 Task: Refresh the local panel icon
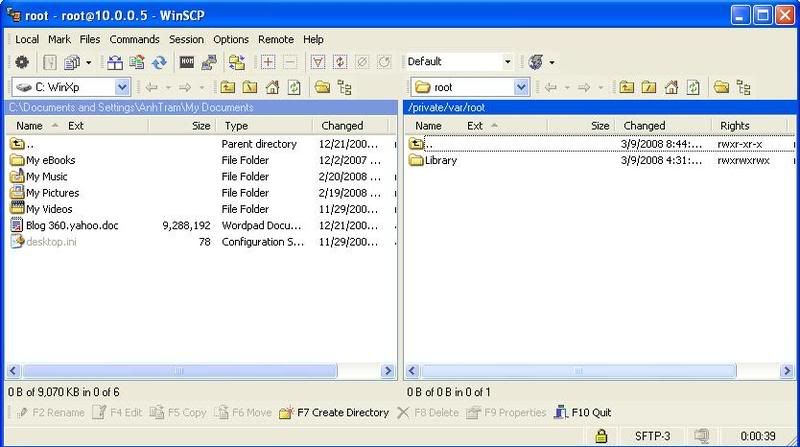pos(294,87)
